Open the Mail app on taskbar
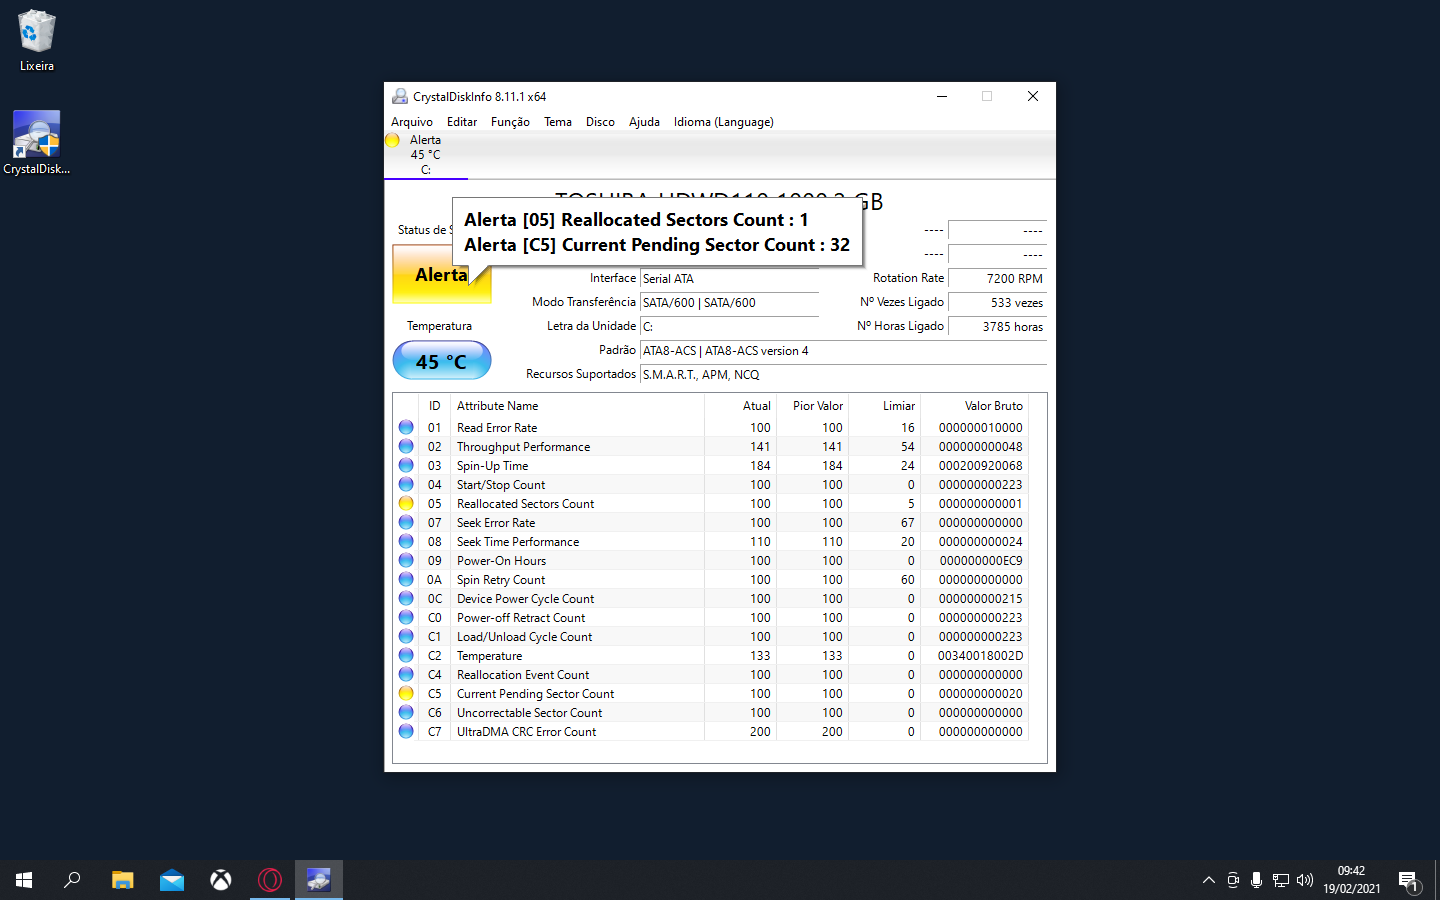1440x900 pixels. click(x=172, y=880)
